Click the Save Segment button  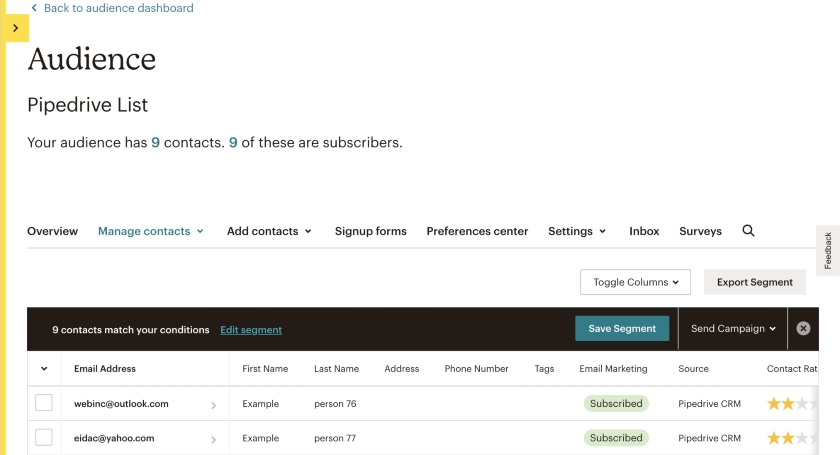click(x=622, y=329)
